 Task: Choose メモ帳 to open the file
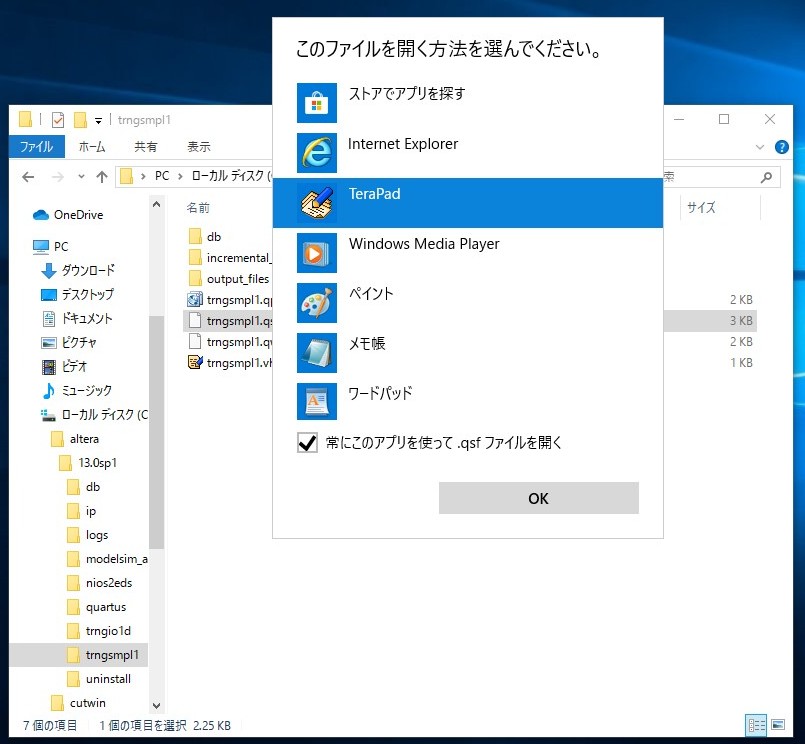(468, 353)
